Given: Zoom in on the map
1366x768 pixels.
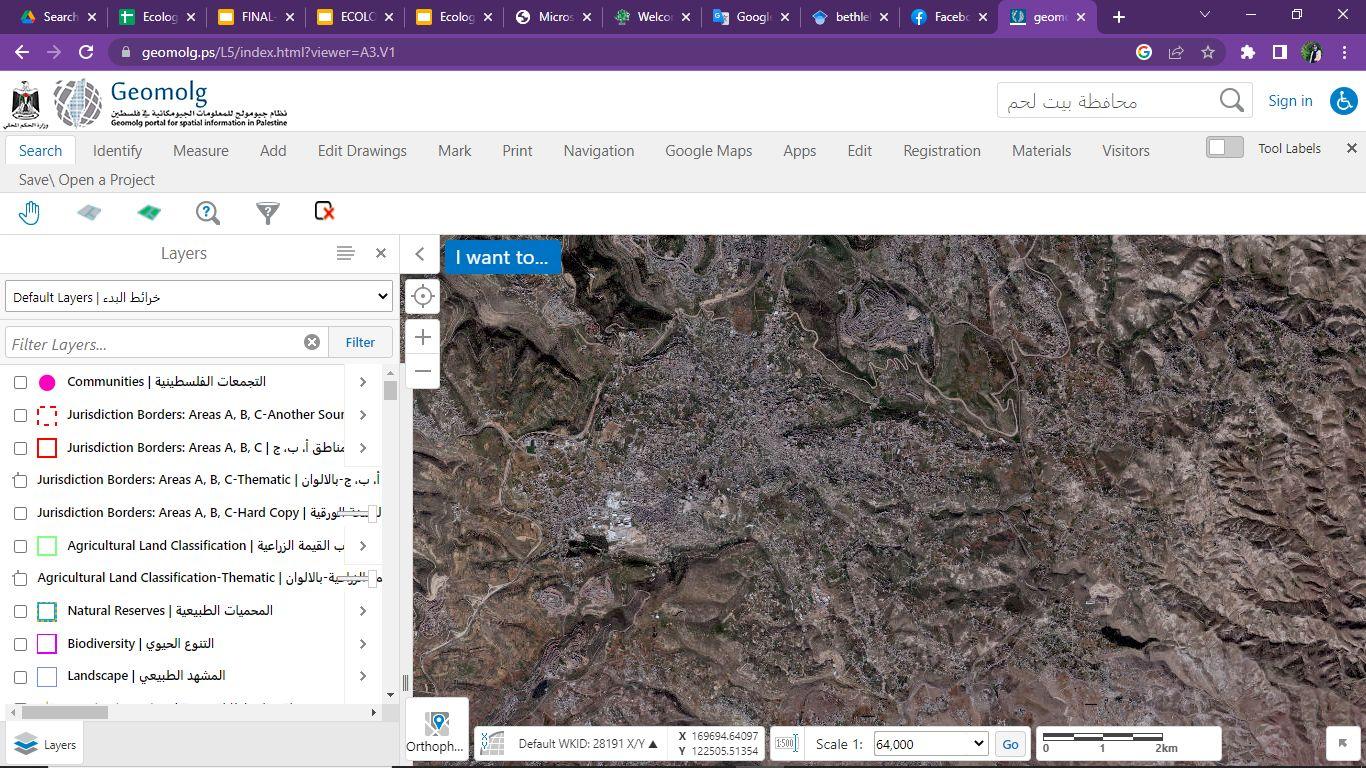Looking at the screenshot, I should [x=423, y=337].
